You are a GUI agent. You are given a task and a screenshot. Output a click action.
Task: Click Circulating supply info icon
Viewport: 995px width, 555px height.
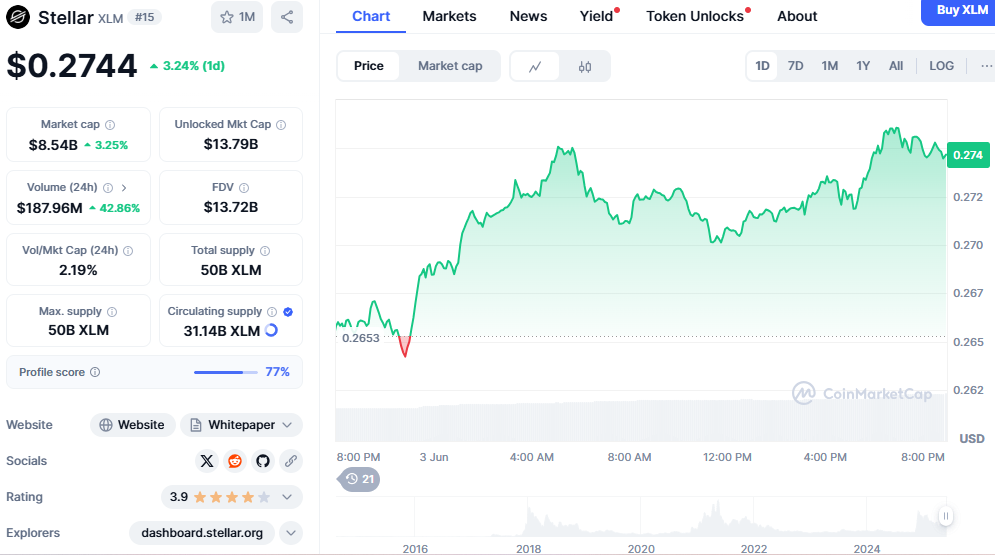coord(272,311)
